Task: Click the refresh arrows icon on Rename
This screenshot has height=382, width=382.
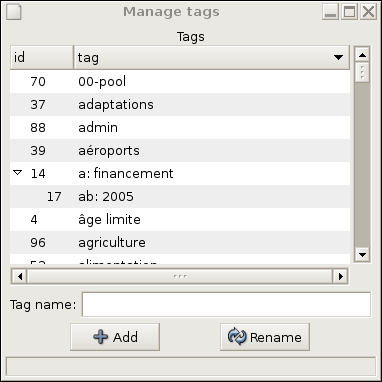Action: [237, 337]
